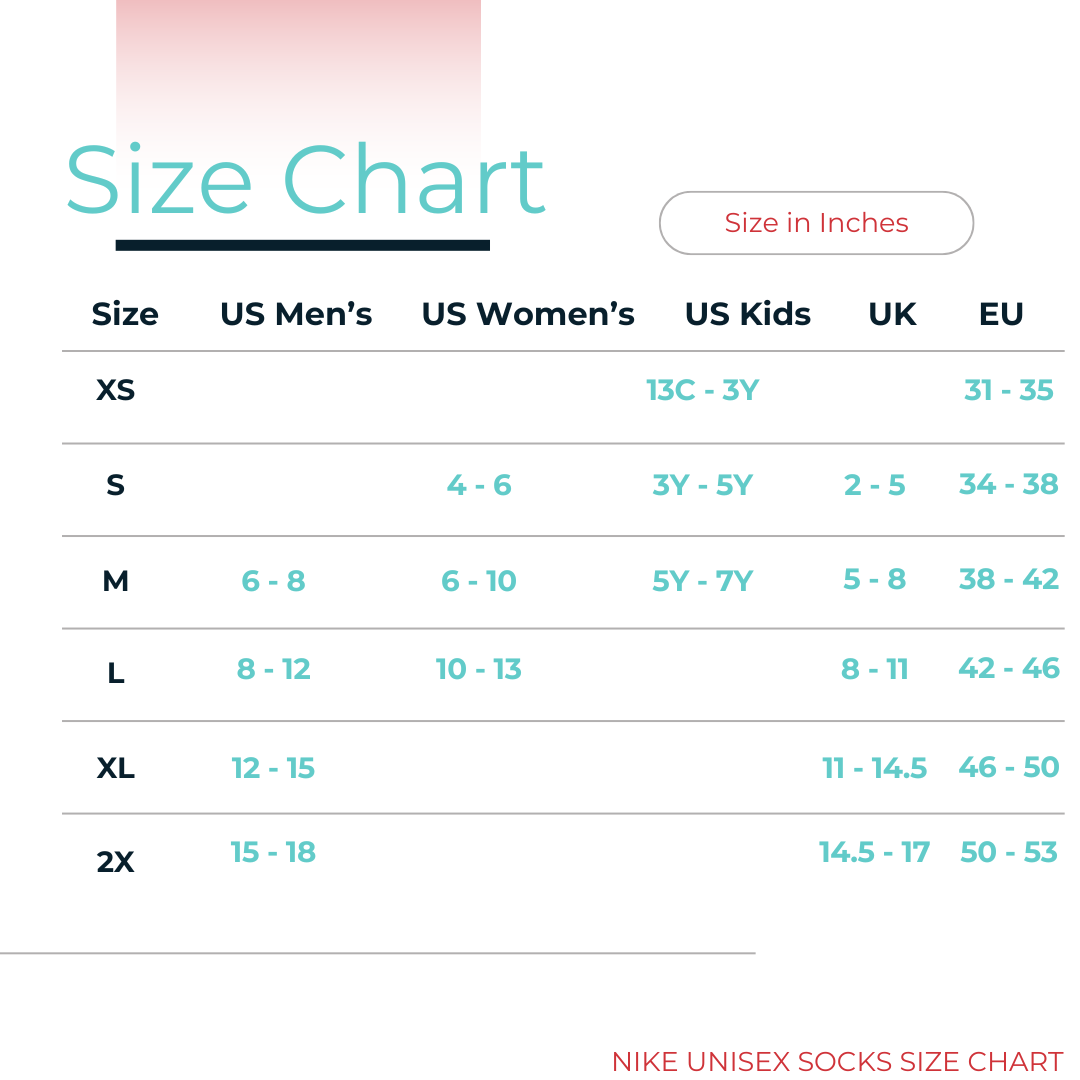Click the 5Y - 7Y kids size value
Image resolution: width=1080 pixels, height=1080 pixels.
point(702,580)
